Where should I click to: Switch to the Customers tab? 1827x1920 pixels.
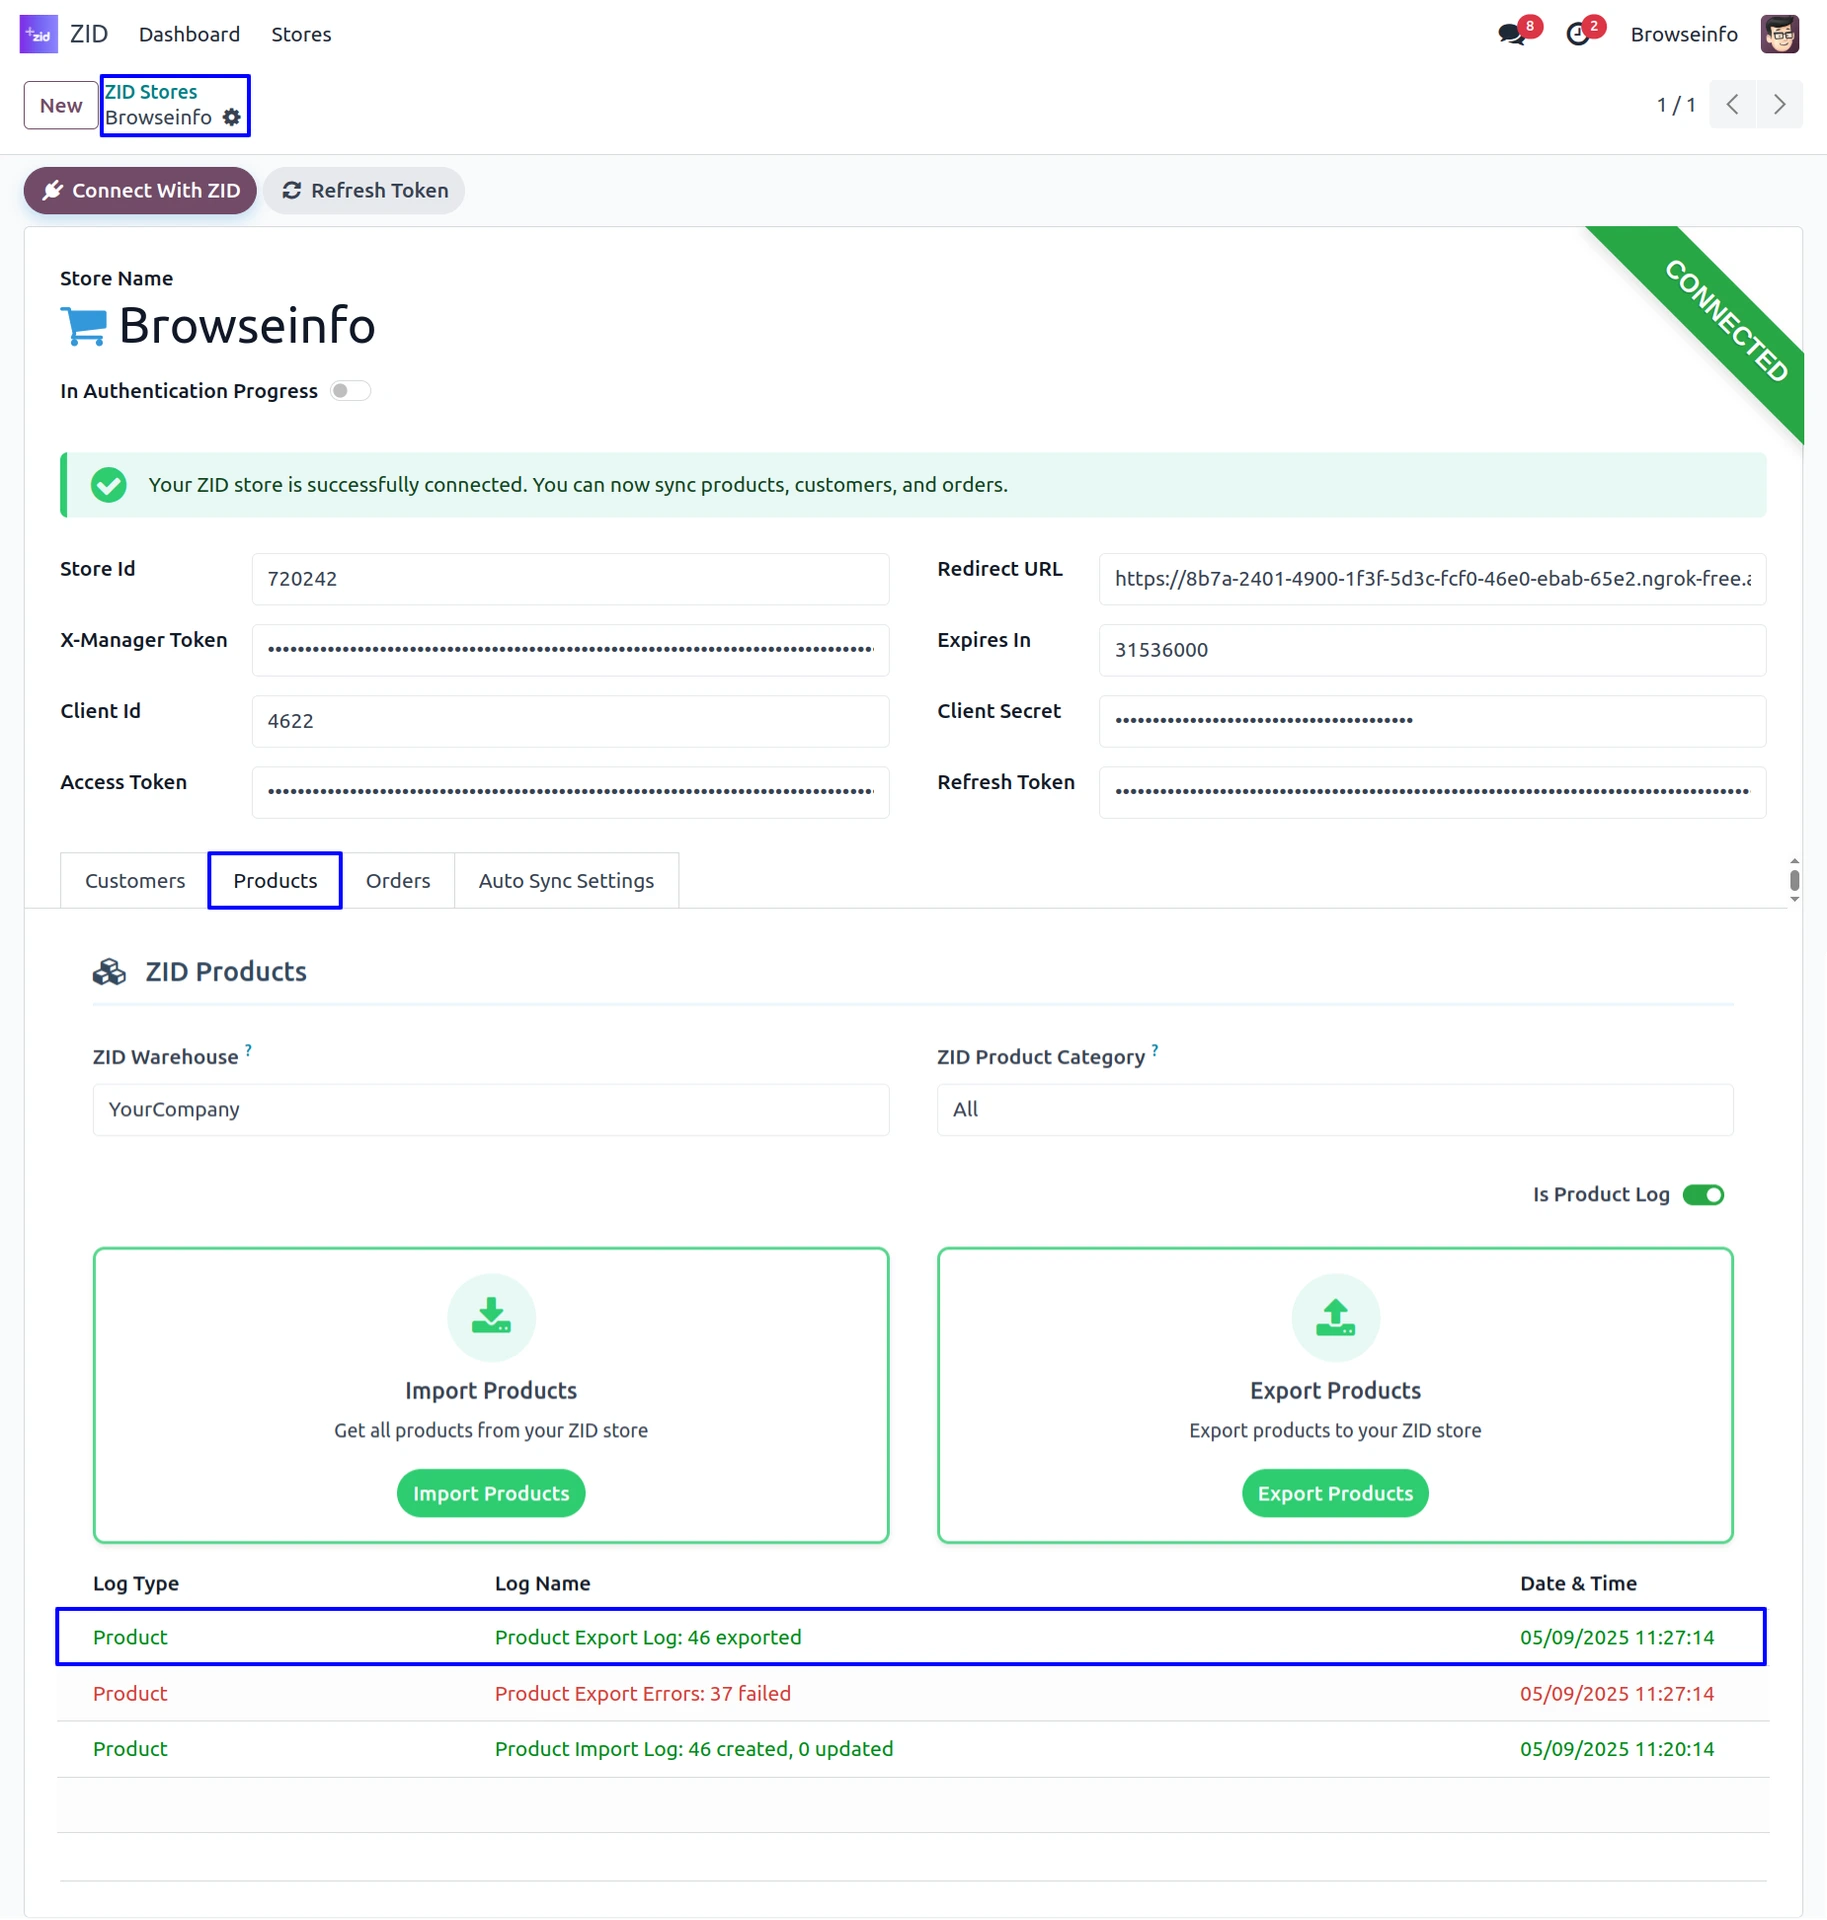point(135,881)
